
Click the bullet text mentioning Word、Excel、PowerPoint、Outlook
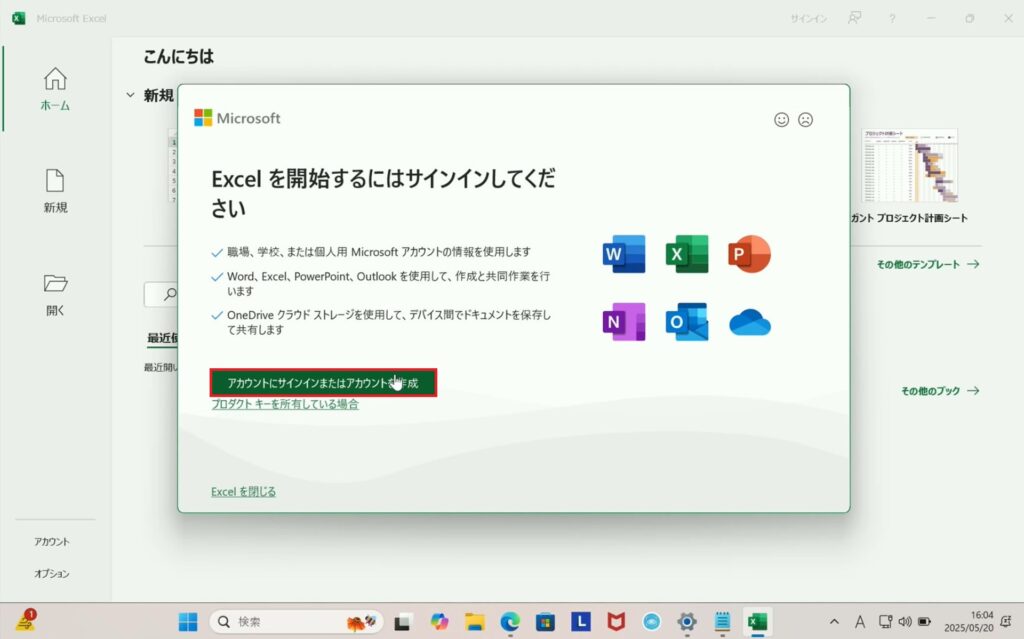click(389, 284)
